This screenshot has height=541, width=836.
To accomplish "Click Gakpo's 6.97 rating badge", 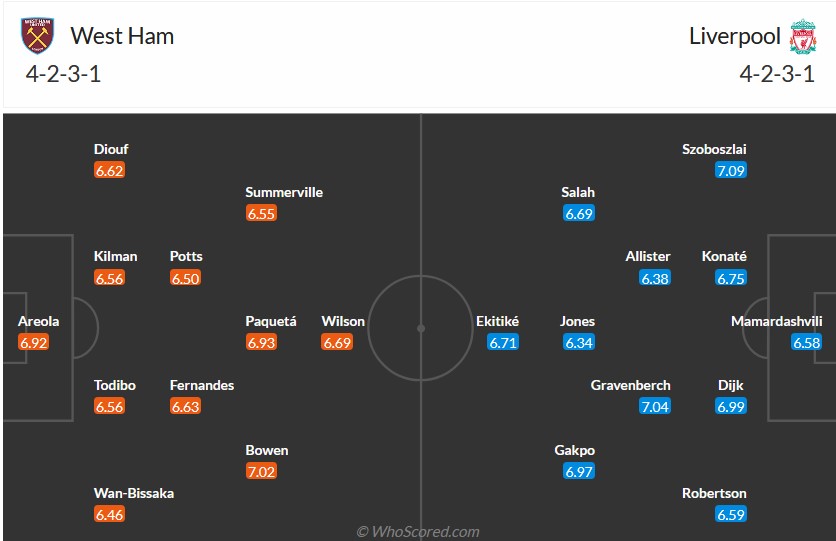I will tap(579, 472).
